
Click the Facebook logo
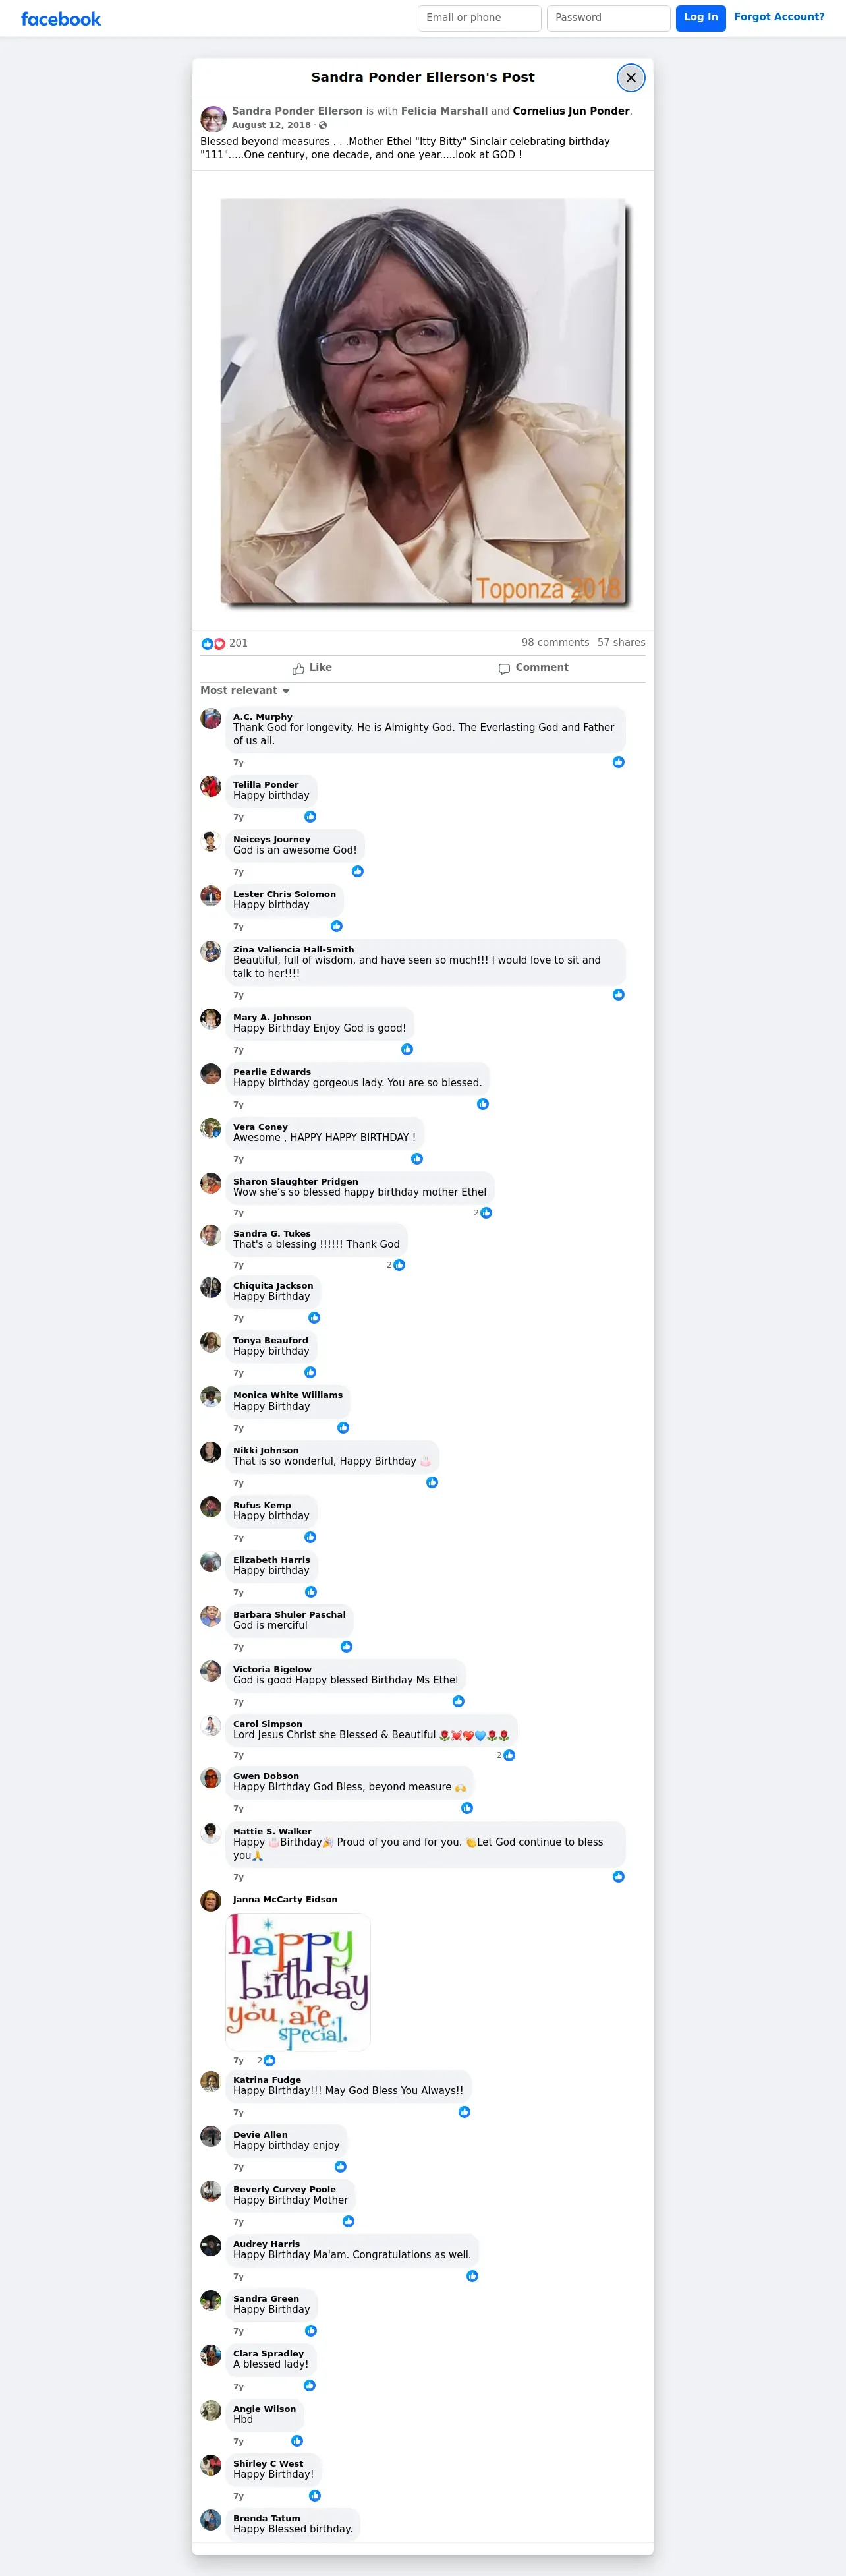[61, 19]
